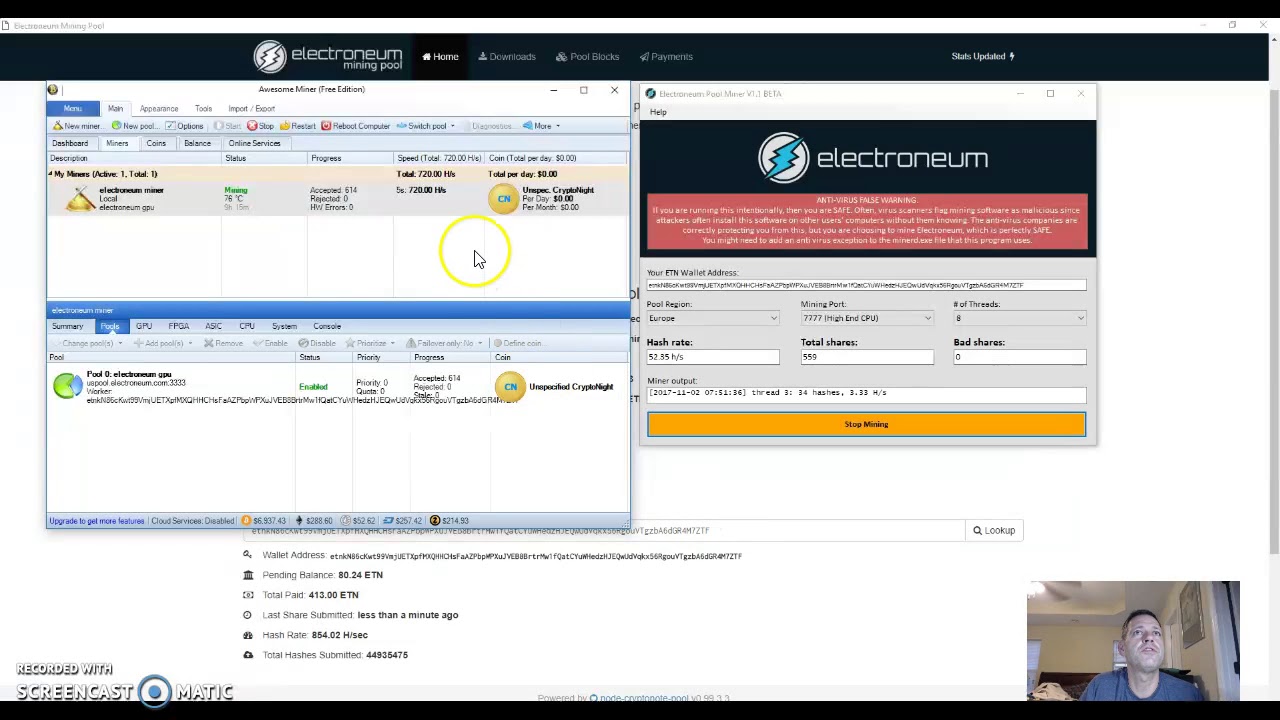Click the Restart miner toolbar button
The image size is (1280, 720).
point(297,126)
